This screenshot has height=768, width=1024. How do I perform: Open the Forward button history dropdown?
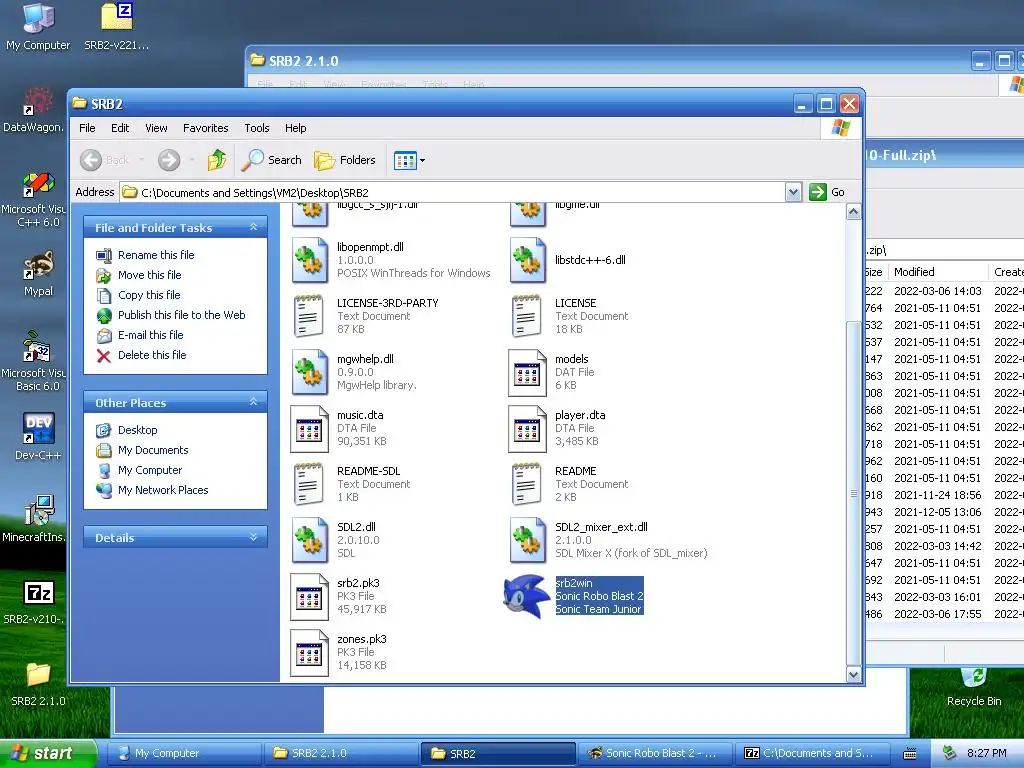click(192, 160)
